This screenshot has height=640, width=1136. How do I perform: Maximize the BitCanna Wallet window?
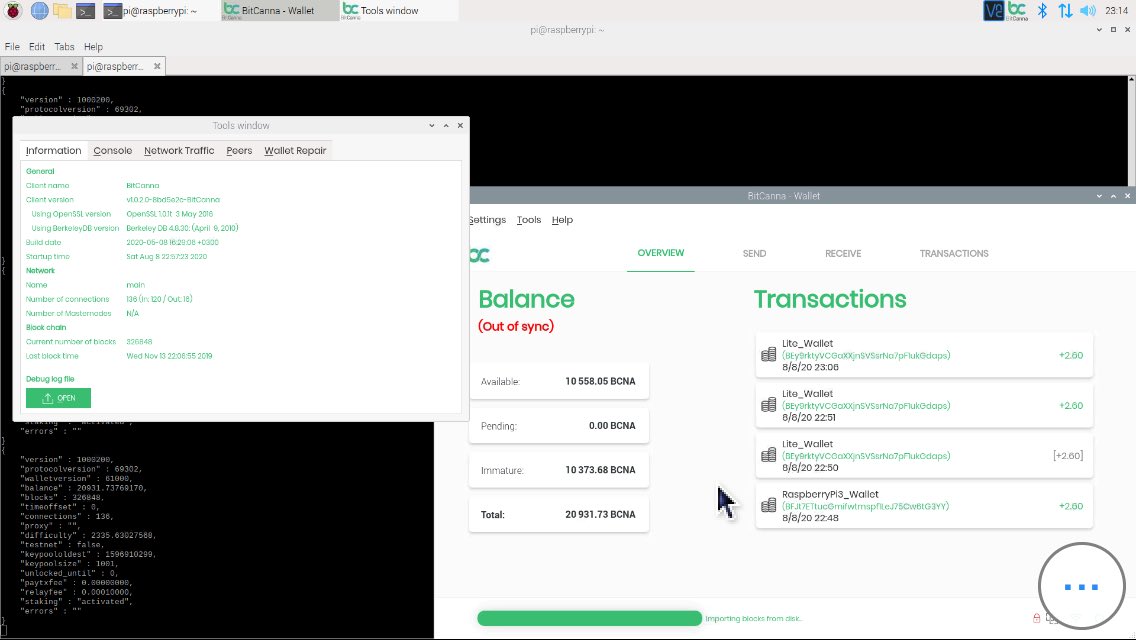[1114, 196]
